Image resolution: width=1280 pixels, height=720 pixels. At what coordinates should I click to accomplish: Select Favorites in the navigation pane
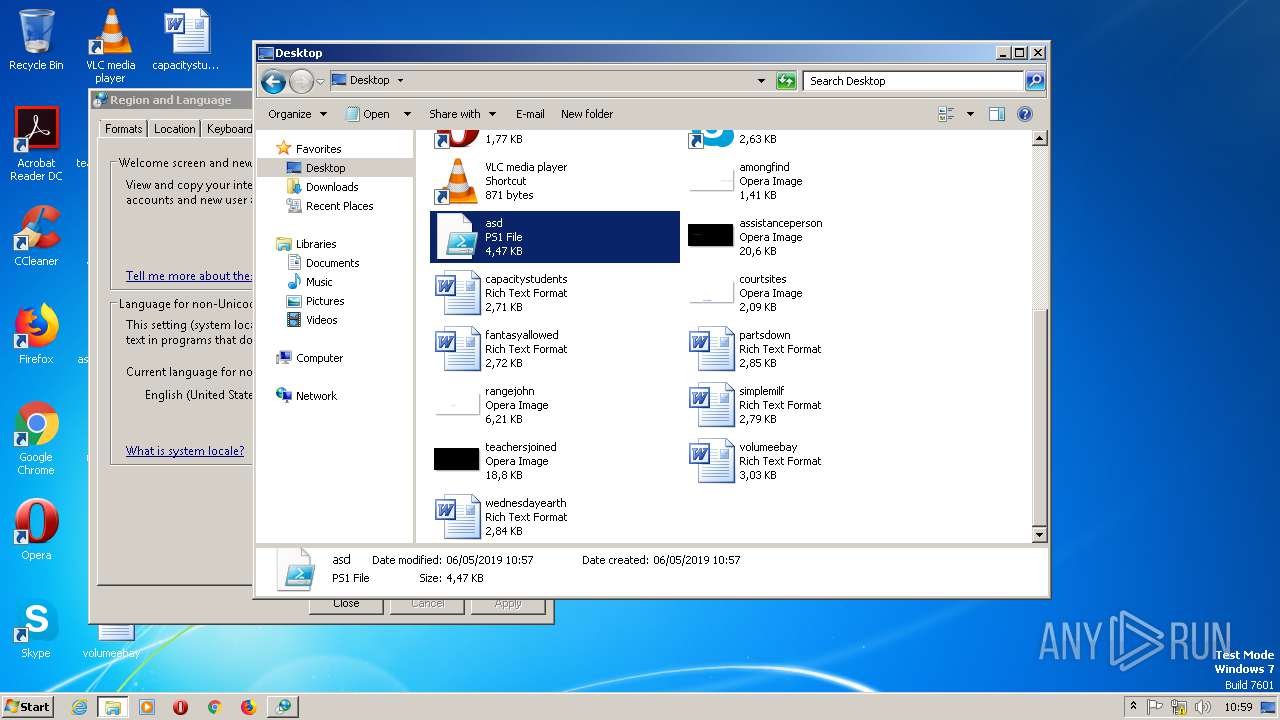click(x=318, y=149)
